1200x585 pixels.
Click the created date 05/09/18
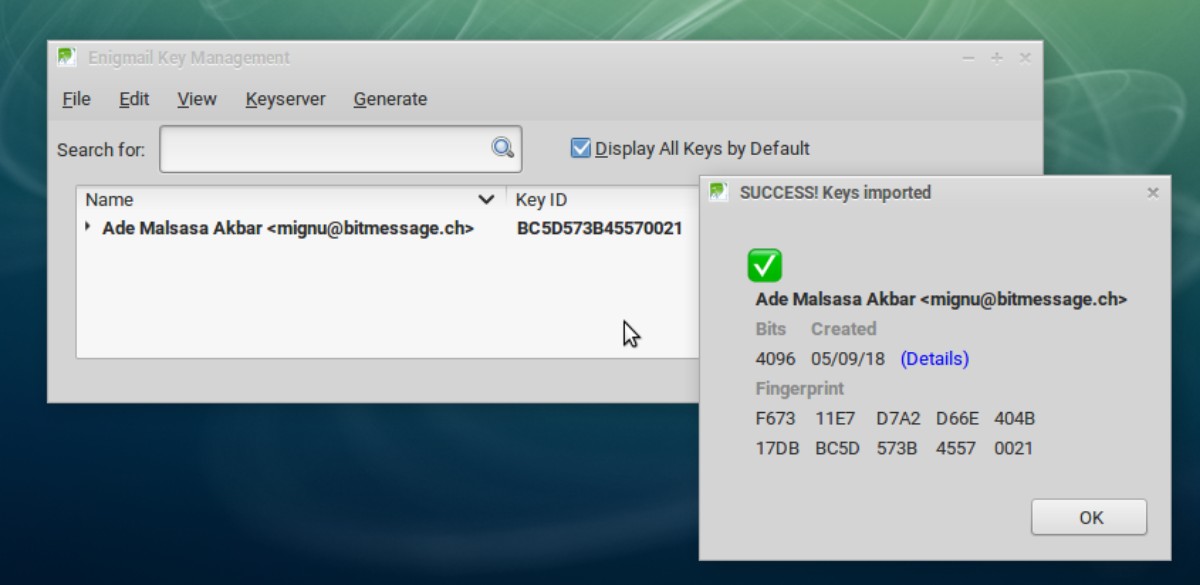pos(849,358)
